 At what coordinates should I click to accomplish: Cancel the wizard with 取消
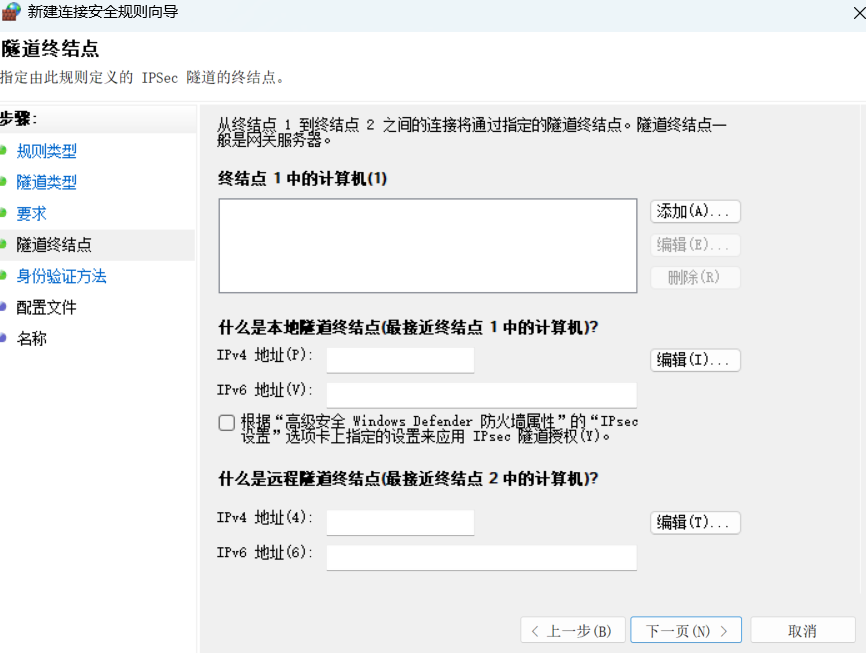[x=802, y=630]
